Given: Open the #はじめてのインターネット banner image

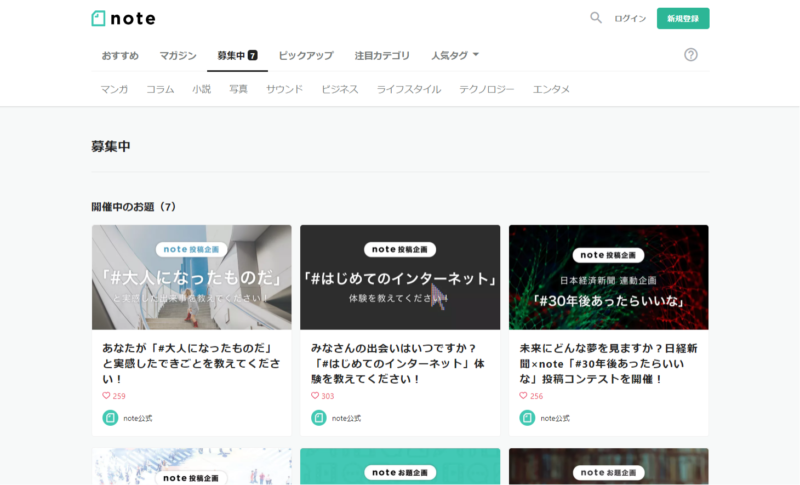Looking at the screenshot, I should coord(400,277).
